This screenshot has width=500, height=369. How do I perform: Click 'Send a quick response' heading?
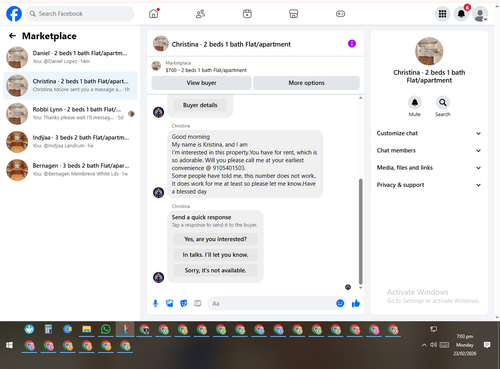click(x=201, y=217)
